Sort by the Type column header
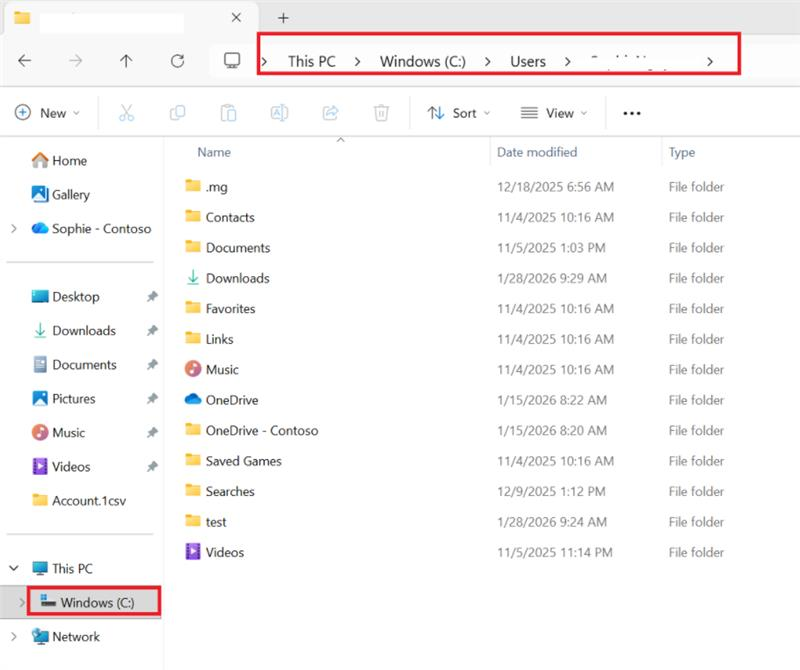This screenshot has width=800, height=670. click(x=682, y=152)
